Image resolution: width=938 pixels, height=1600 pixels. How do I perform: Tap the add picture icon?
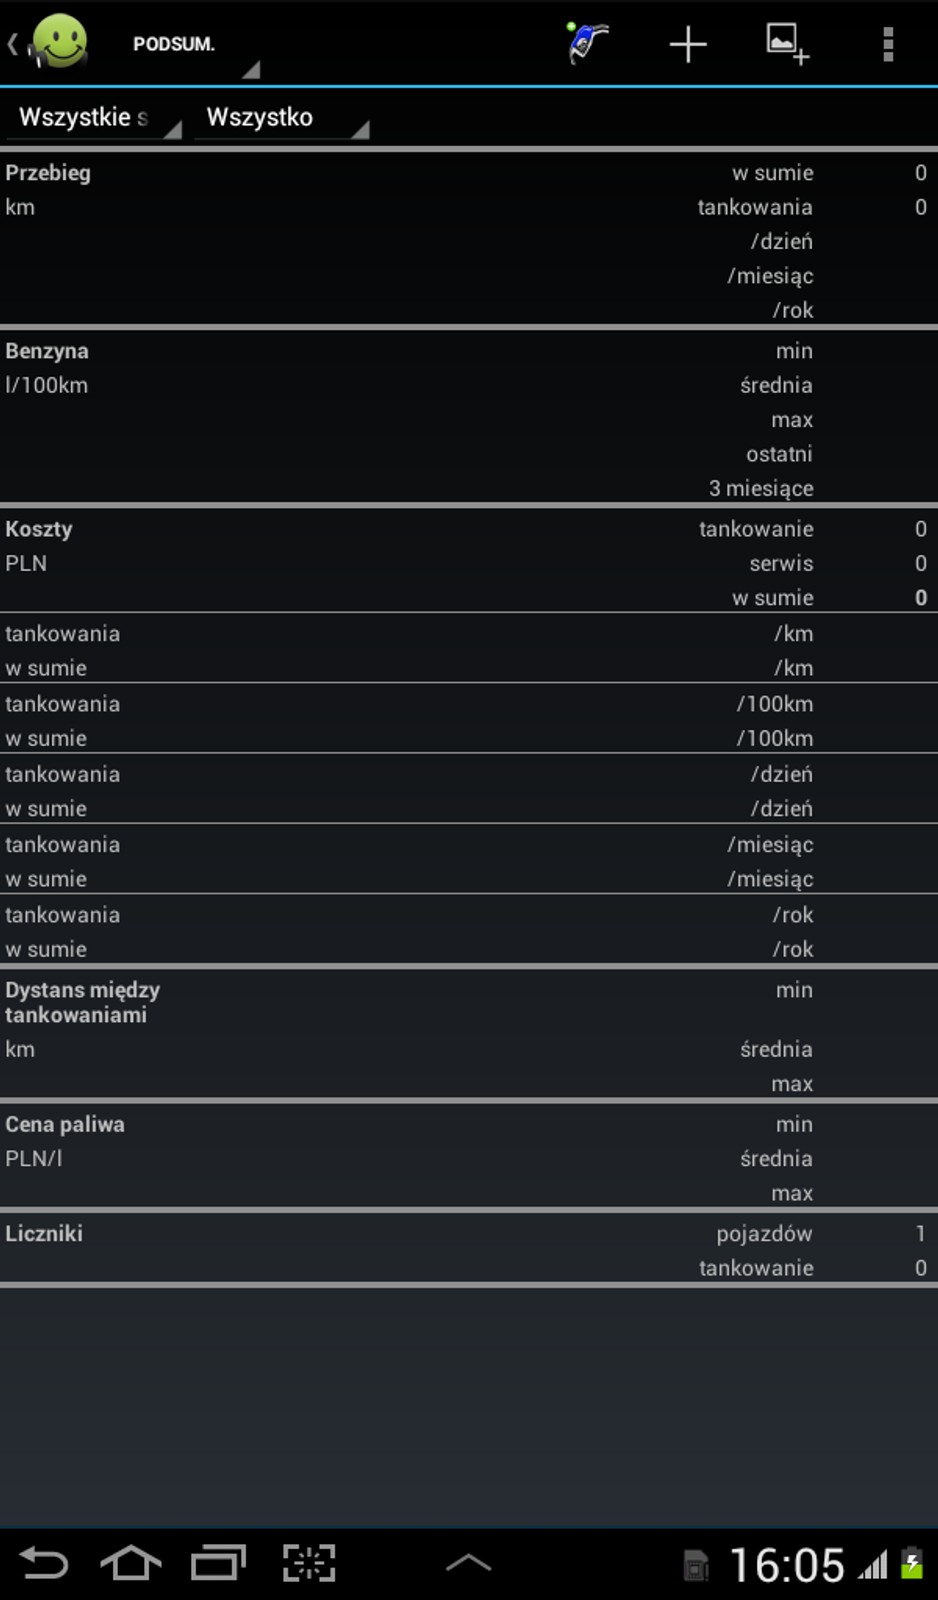[x=787, y=44]
